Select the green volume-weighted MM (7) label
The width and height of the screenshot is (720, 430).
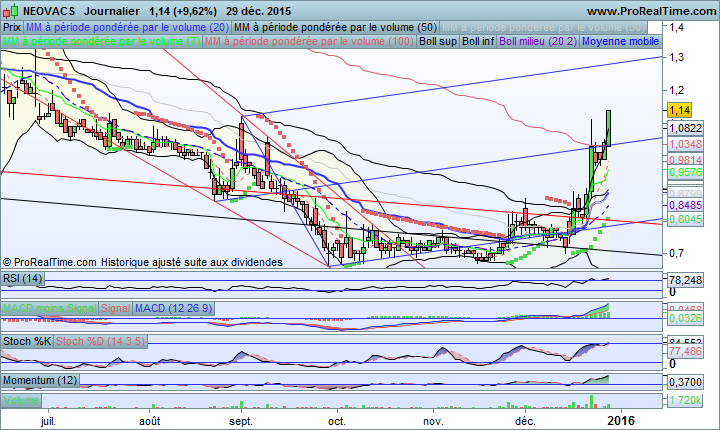[x=101, y=41]
